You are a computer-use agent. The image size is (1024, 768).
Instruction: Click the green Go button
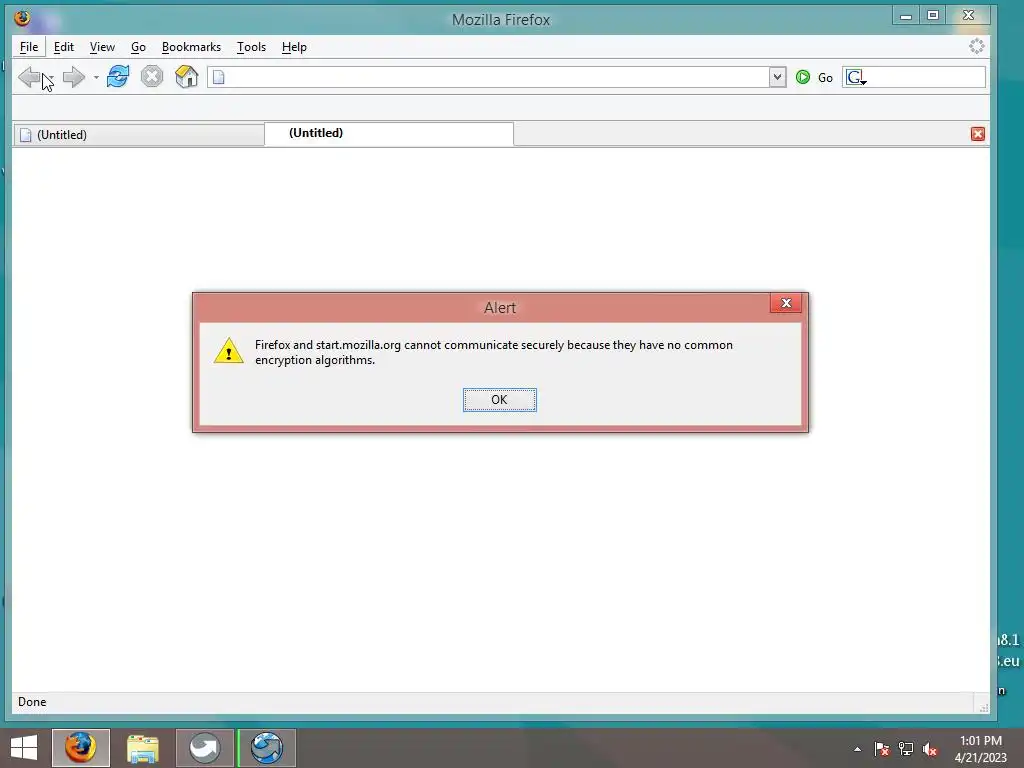[814, 78]
